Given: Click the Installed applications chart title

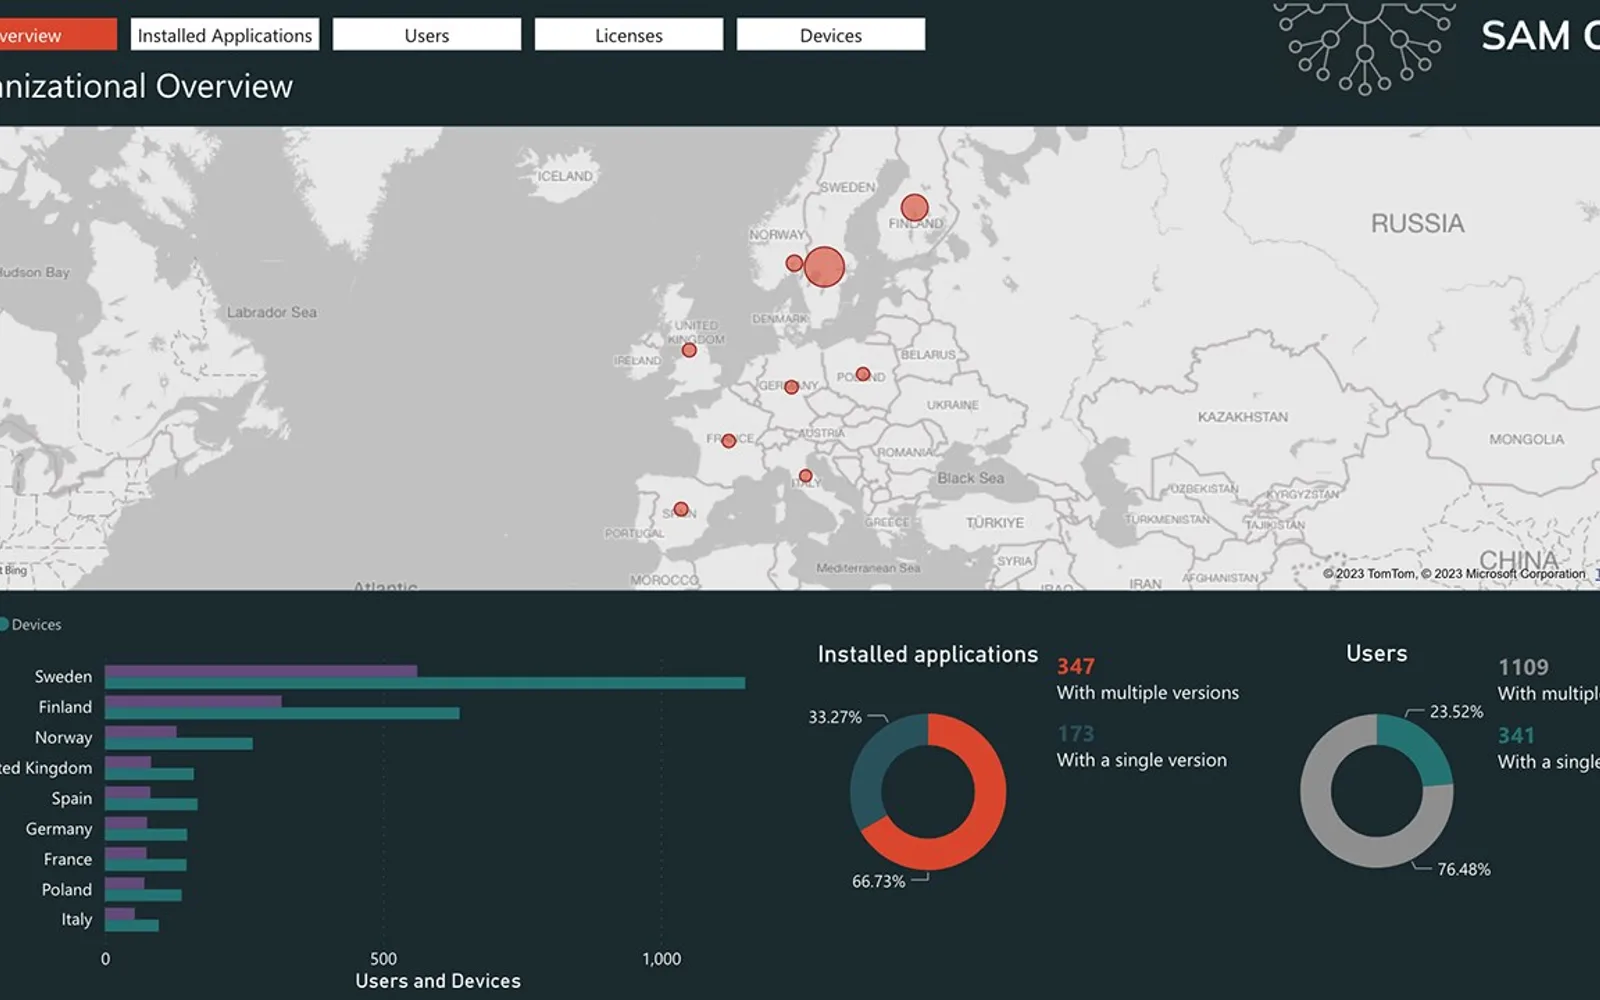Looking at the screenshot, I should pos(928,654).
